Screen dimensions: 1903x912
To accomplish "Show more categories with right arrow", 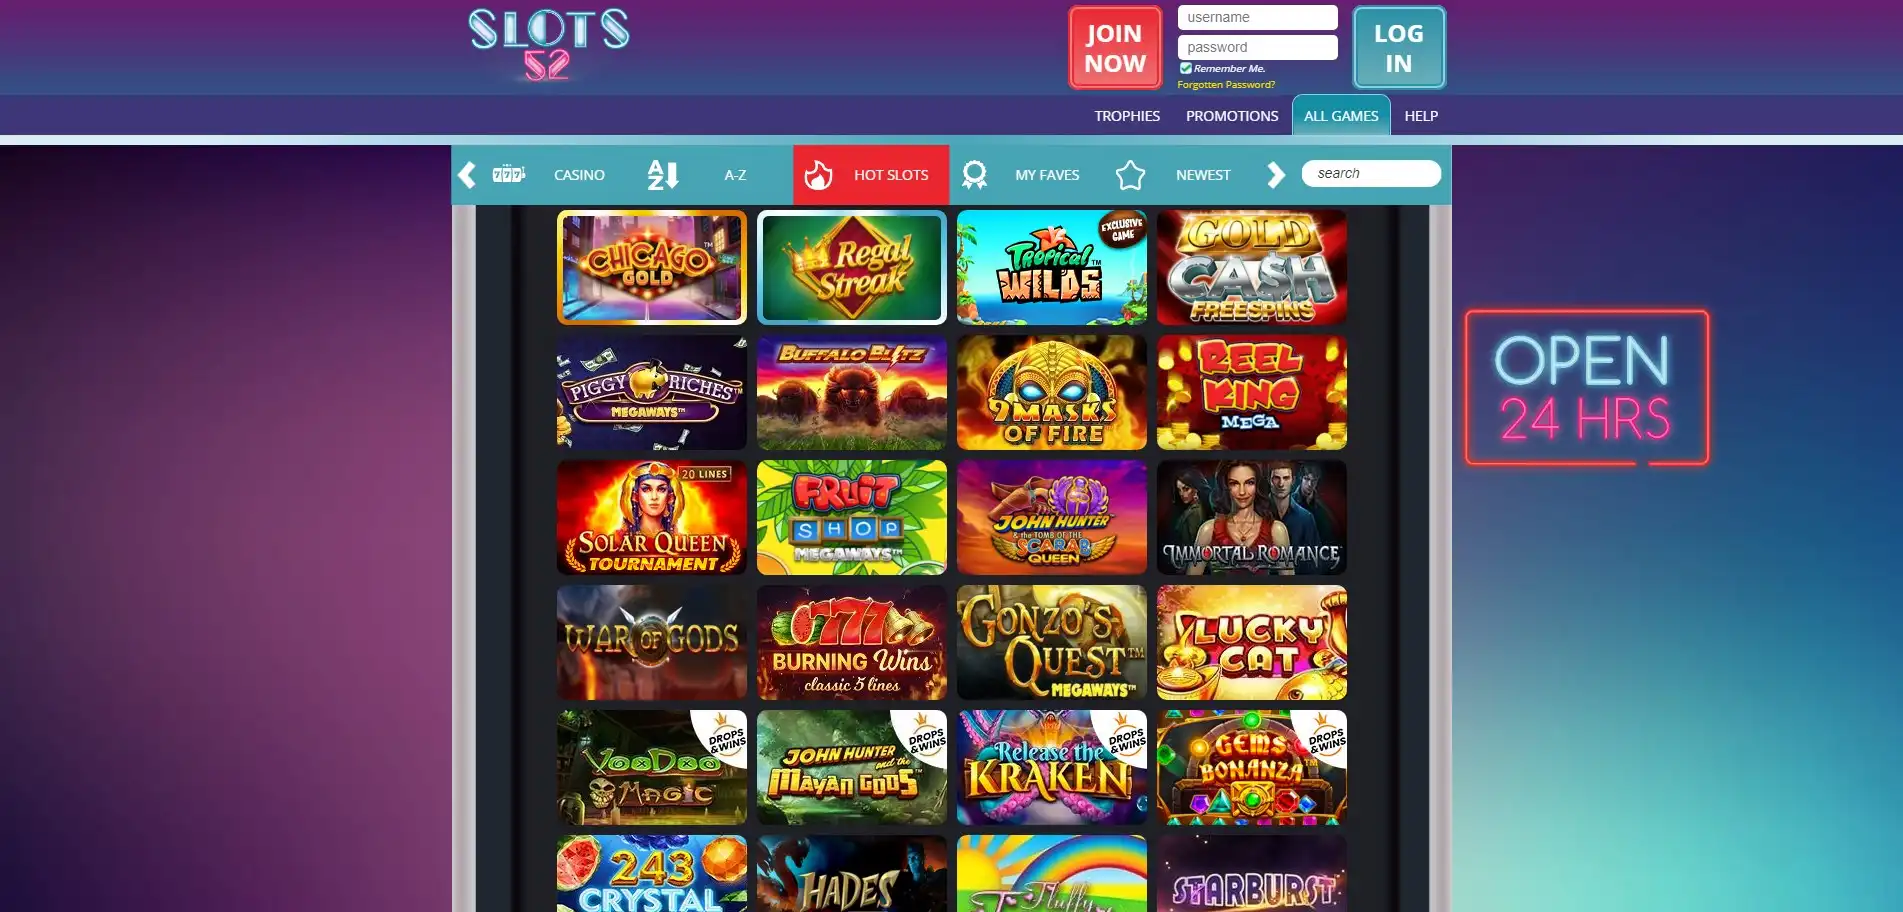I will [x=1275, y=175].
